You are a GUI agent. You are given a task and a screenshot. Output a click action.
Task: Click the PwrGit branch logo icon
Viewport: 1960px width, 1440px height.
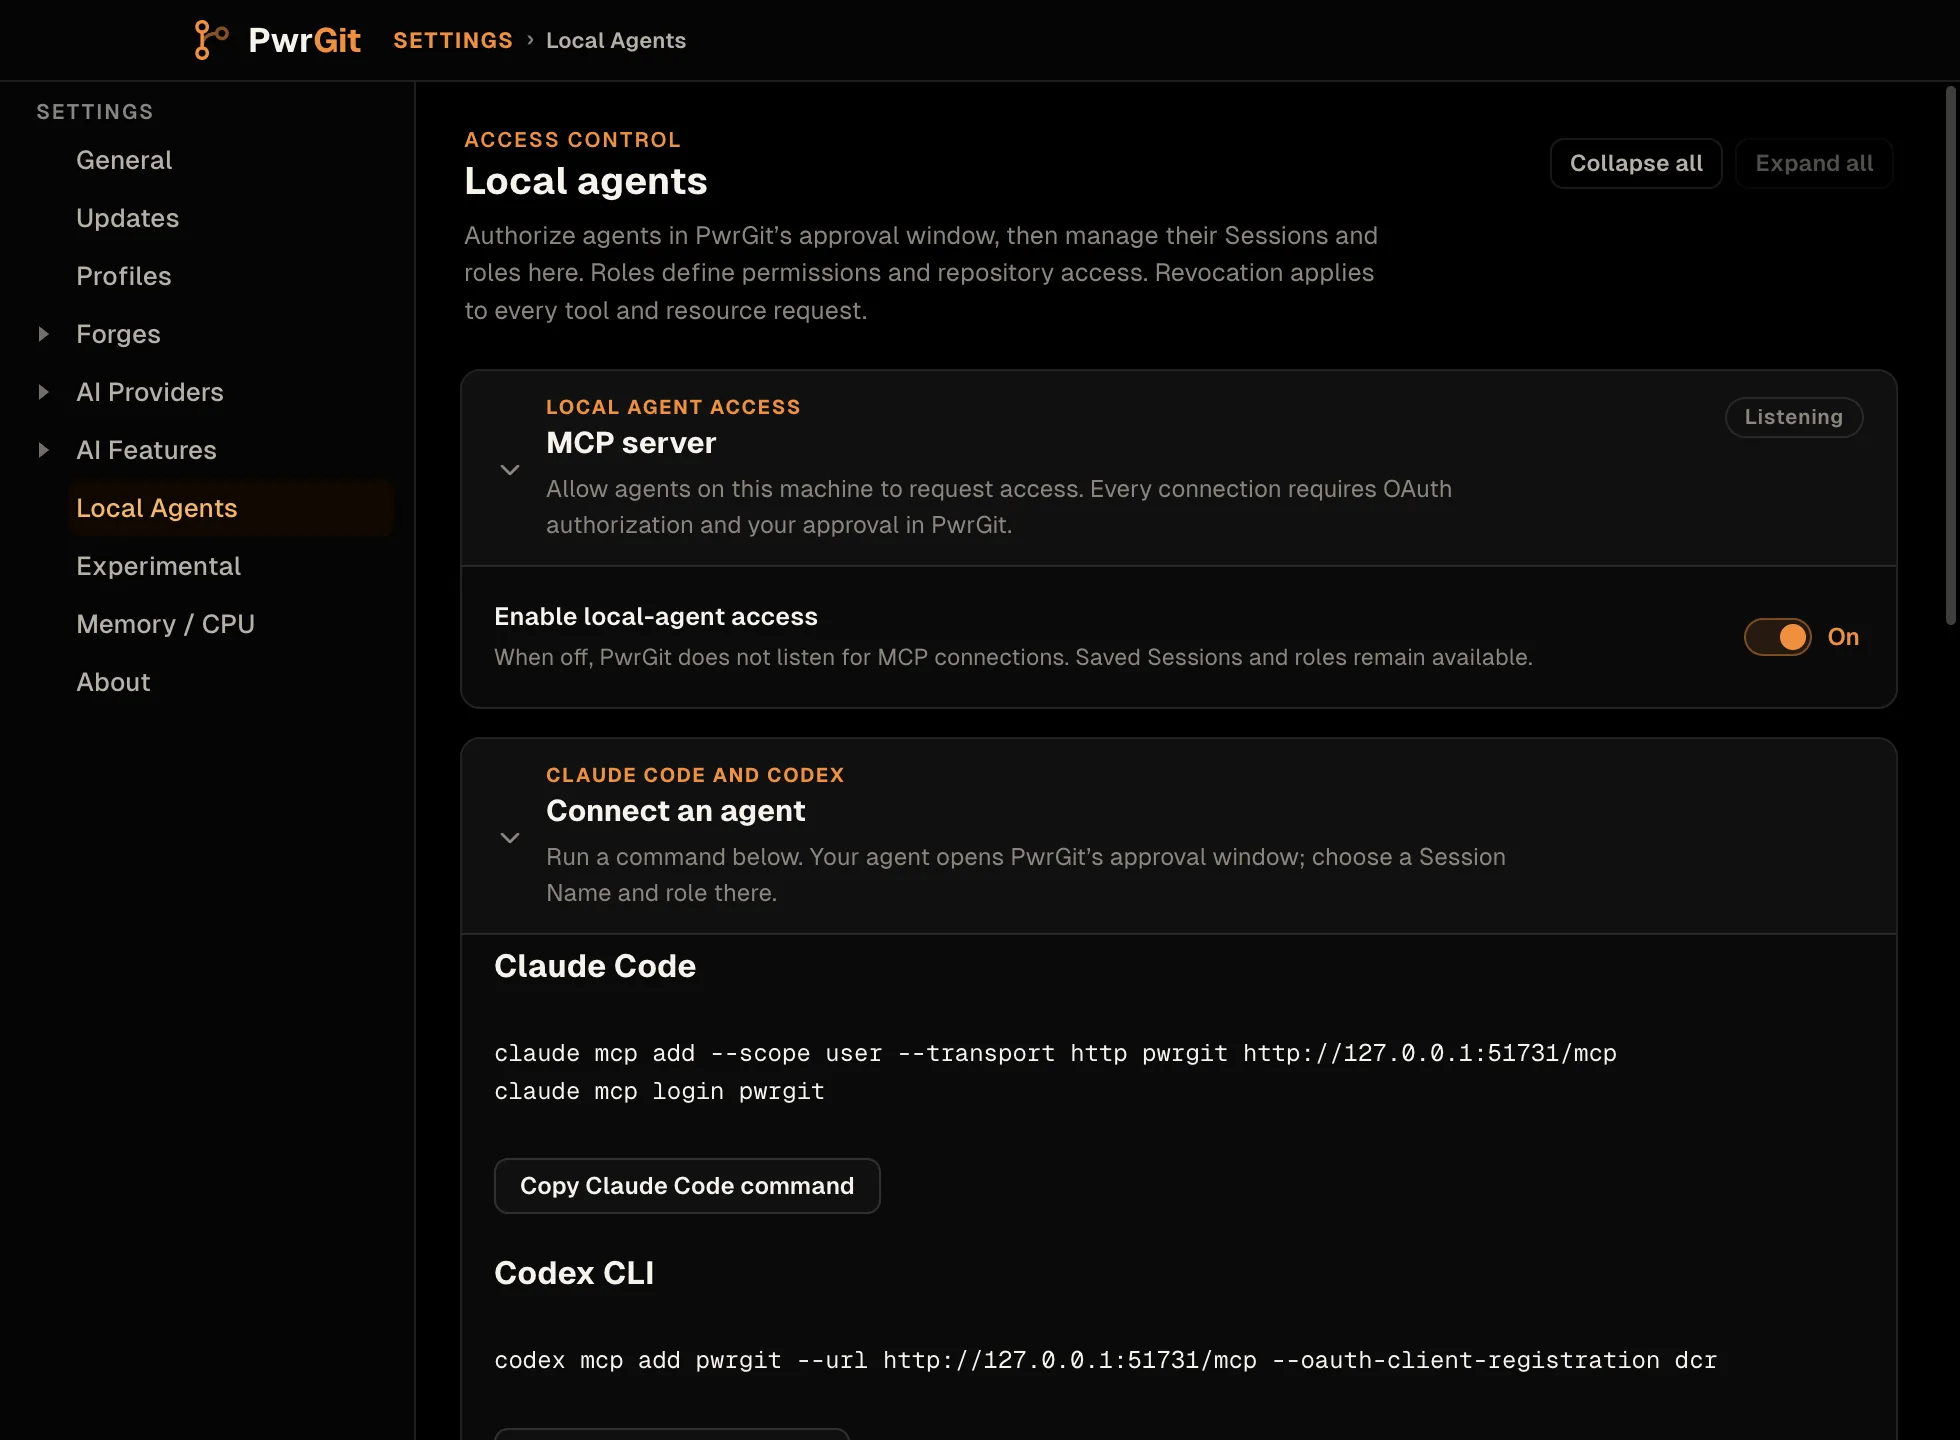pos(211,40)
